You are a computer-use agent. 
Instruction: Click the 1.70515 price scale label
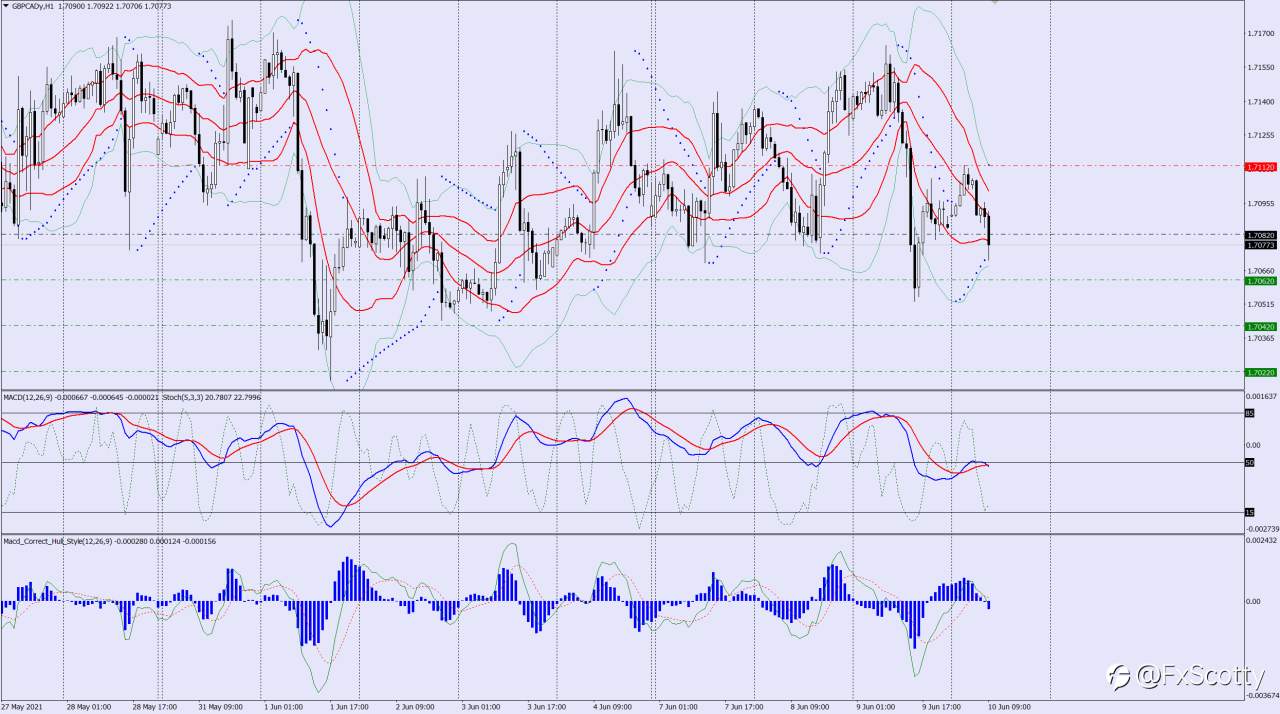click(x=1260, y=304)
